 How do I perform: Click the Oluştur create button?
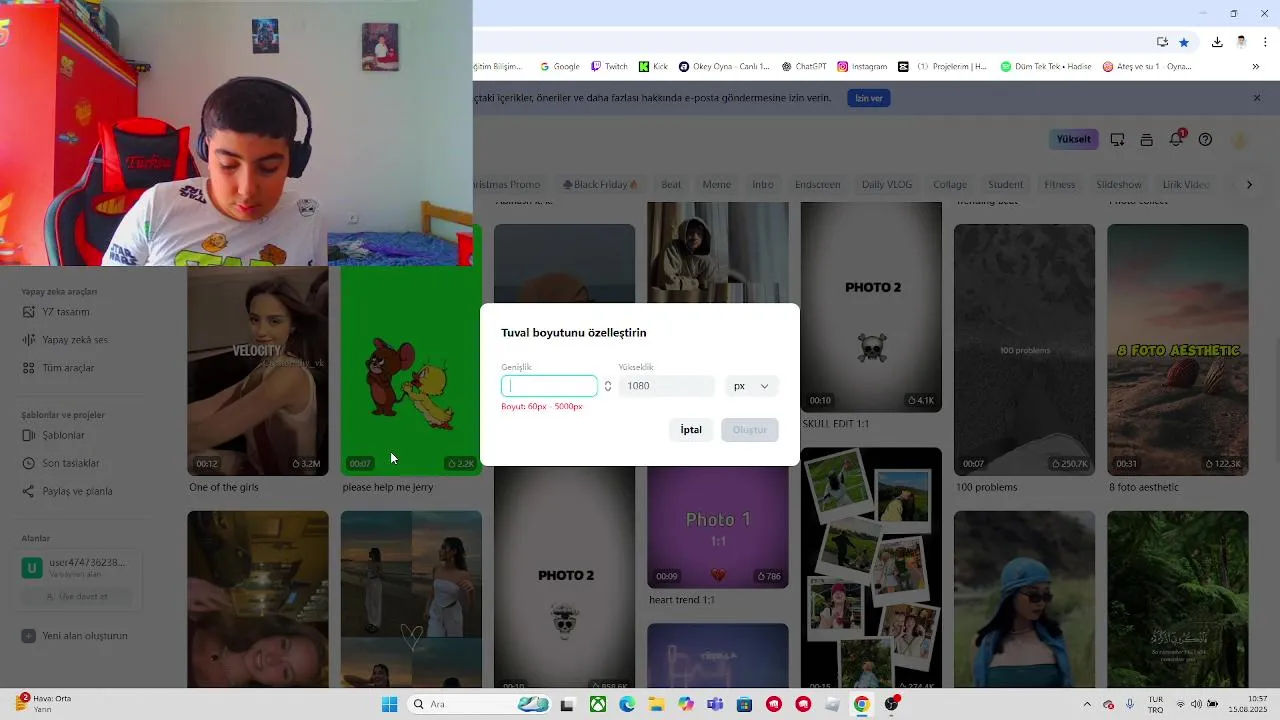[750, 430]
